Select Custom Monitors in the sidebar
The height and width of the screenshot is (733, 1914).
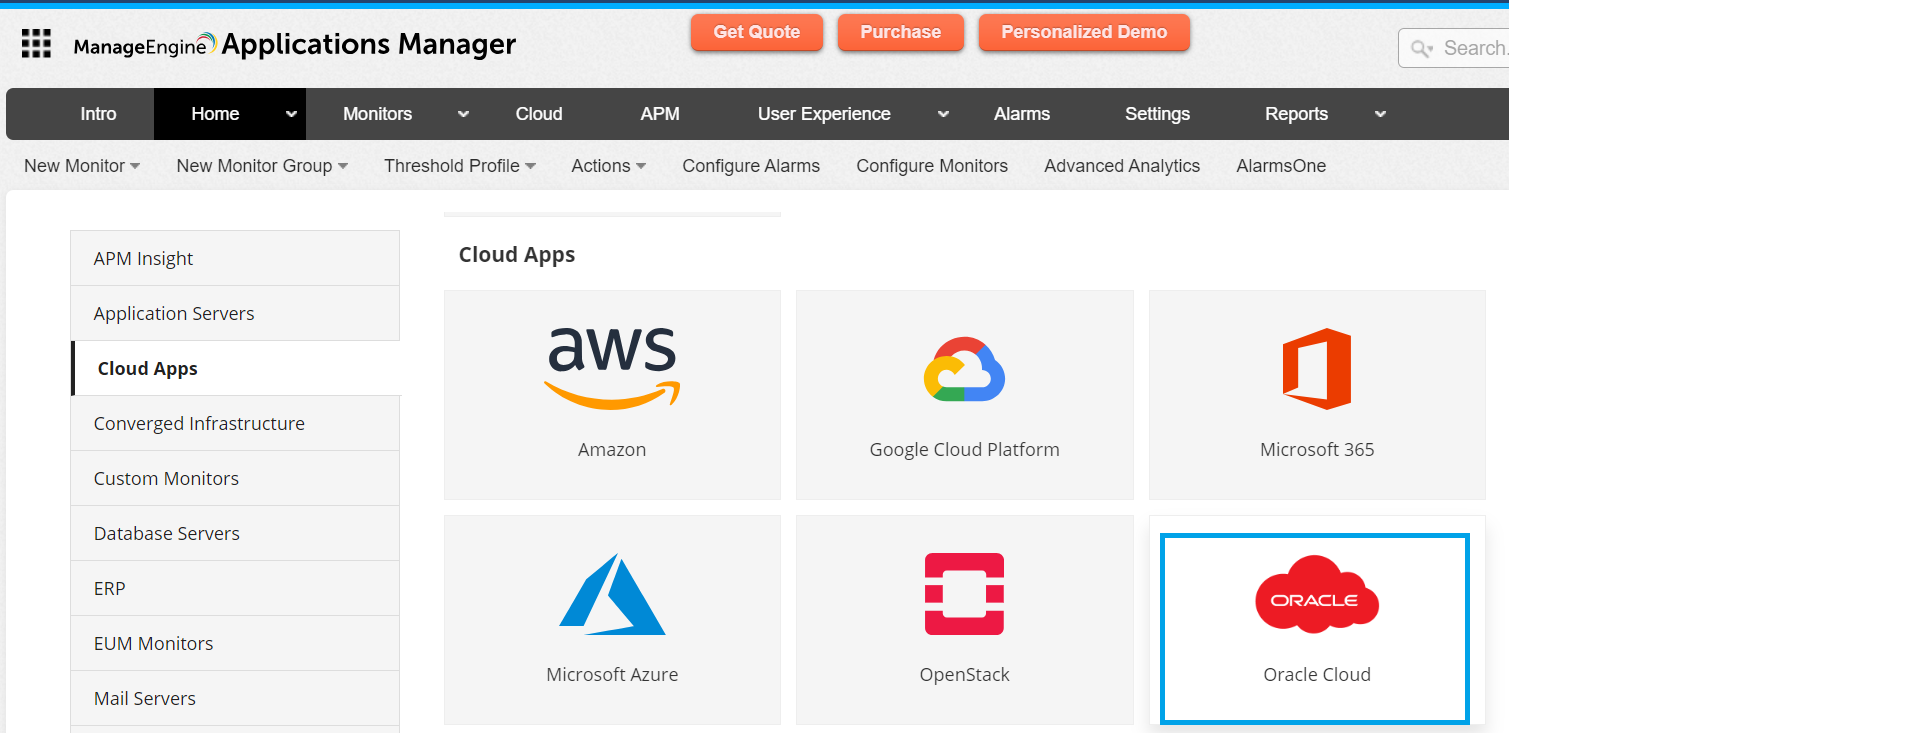[235, 478]
